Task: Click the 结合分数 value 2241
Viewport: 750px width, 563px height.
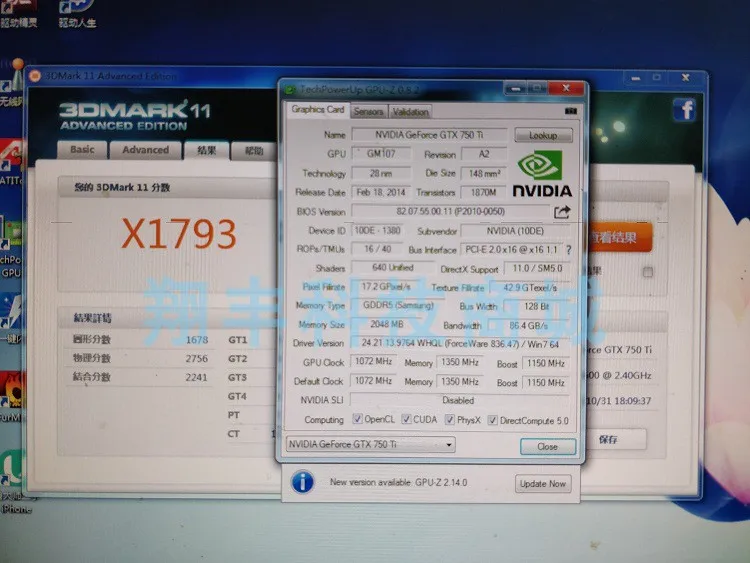Action: [x=197, y=377]
